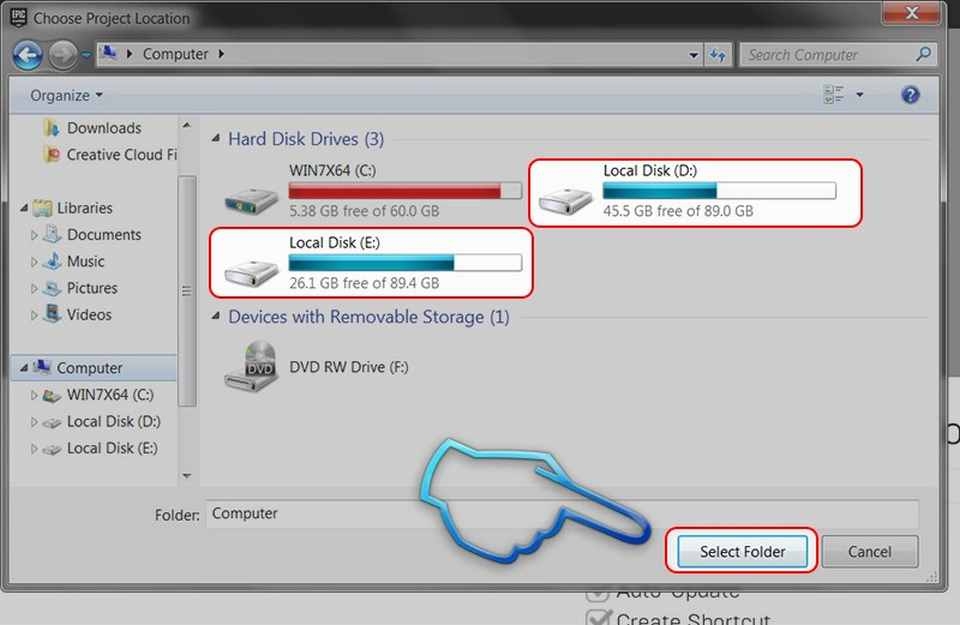Collapse the Computer tree node
Screen dimensions: 960x625
(x=24, y=368)
